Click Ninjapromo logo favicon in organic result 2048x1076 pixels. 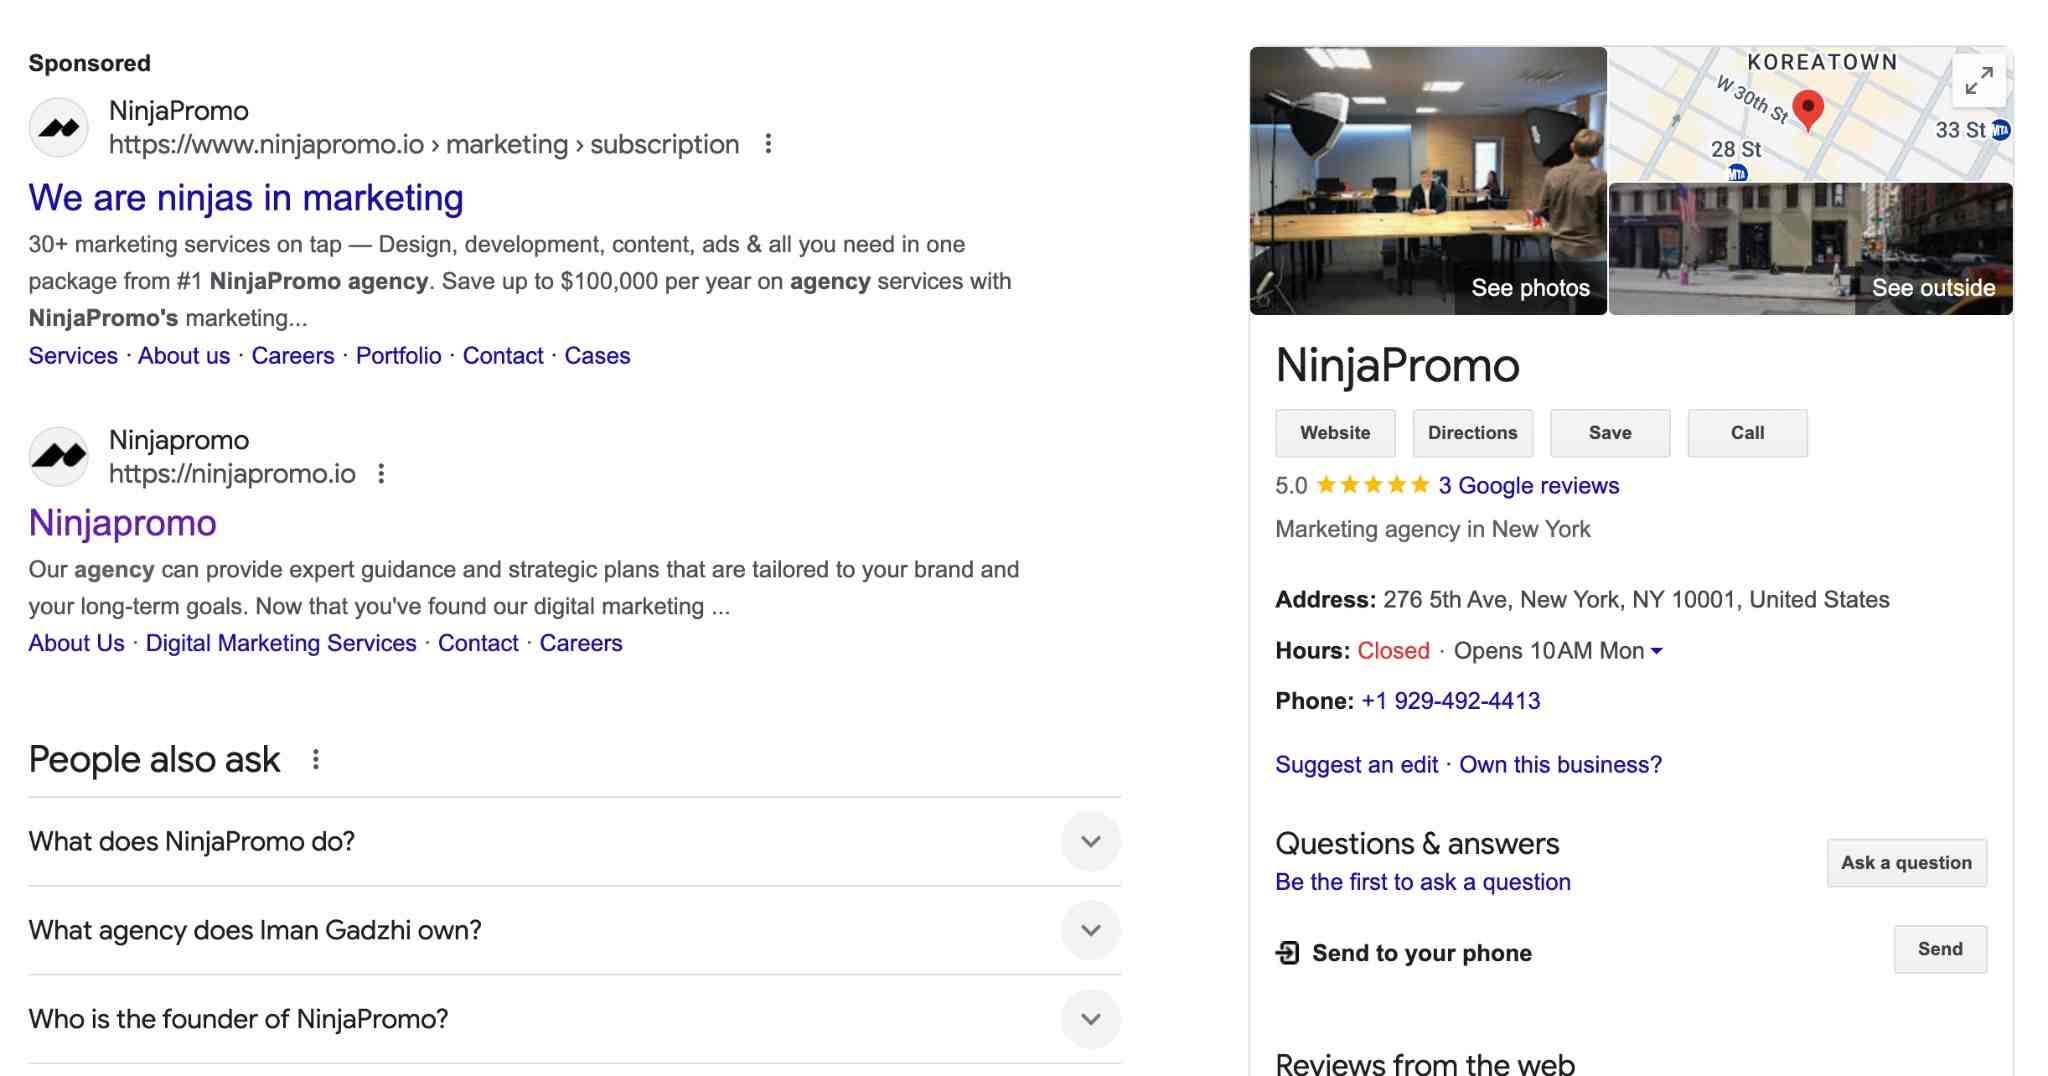[59, 457]
